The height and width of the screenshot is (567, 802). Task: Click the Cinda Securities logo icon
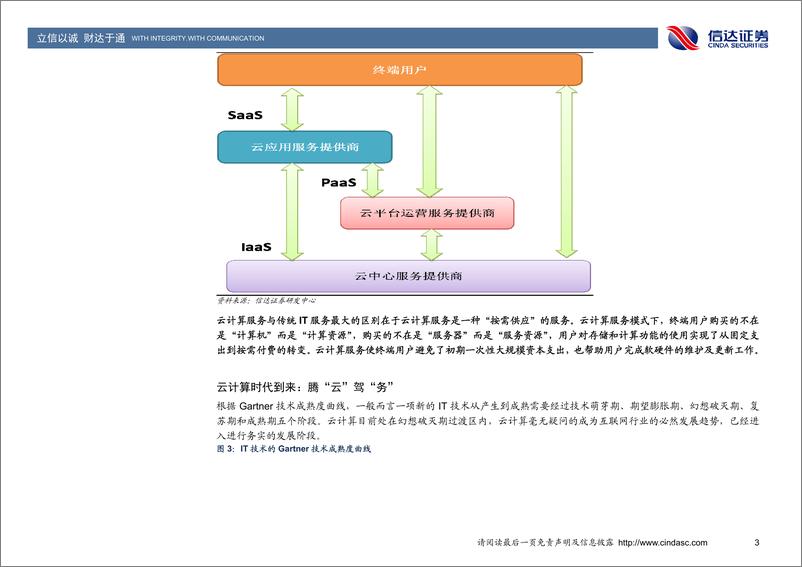(683, 38)
